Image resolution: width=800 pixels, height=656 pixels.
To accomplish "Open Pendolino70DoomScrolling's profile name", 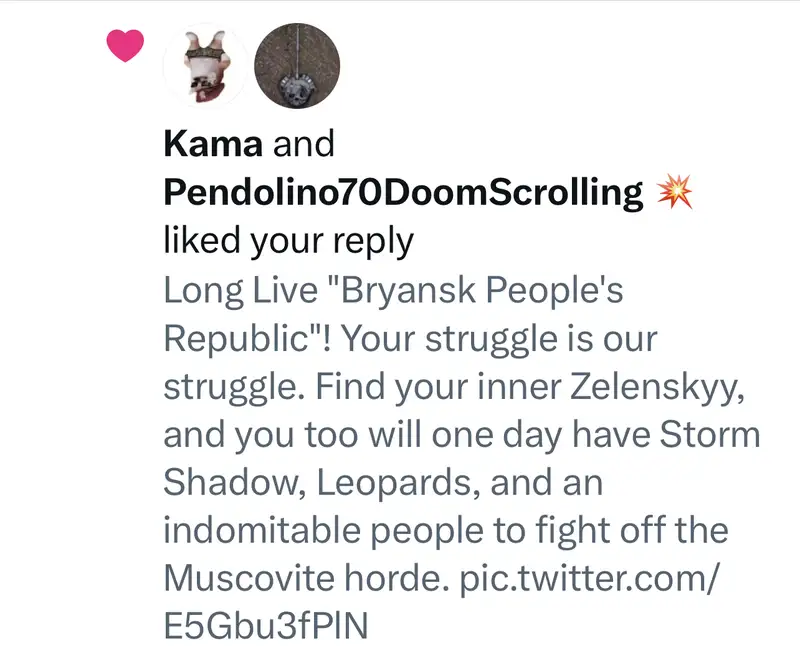I will (x=403, y=193).
